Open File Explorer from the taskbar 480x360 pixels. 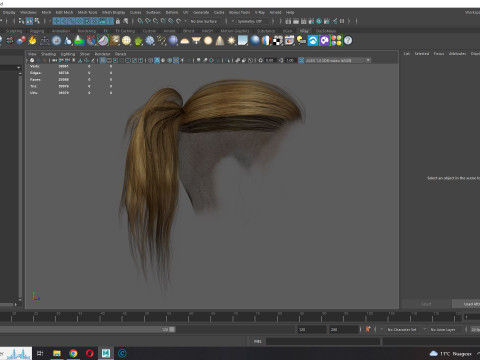pyautogui.click(x=57, y=353)
